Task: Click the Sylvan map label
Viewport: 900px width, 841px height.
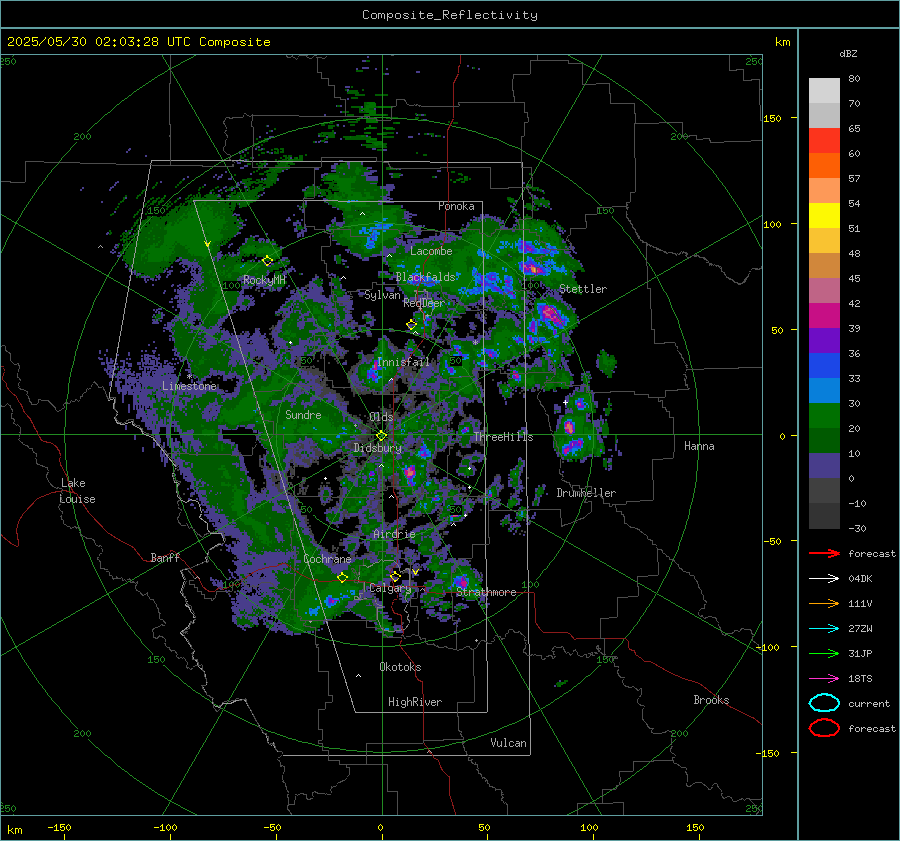Action: [382, 295]
